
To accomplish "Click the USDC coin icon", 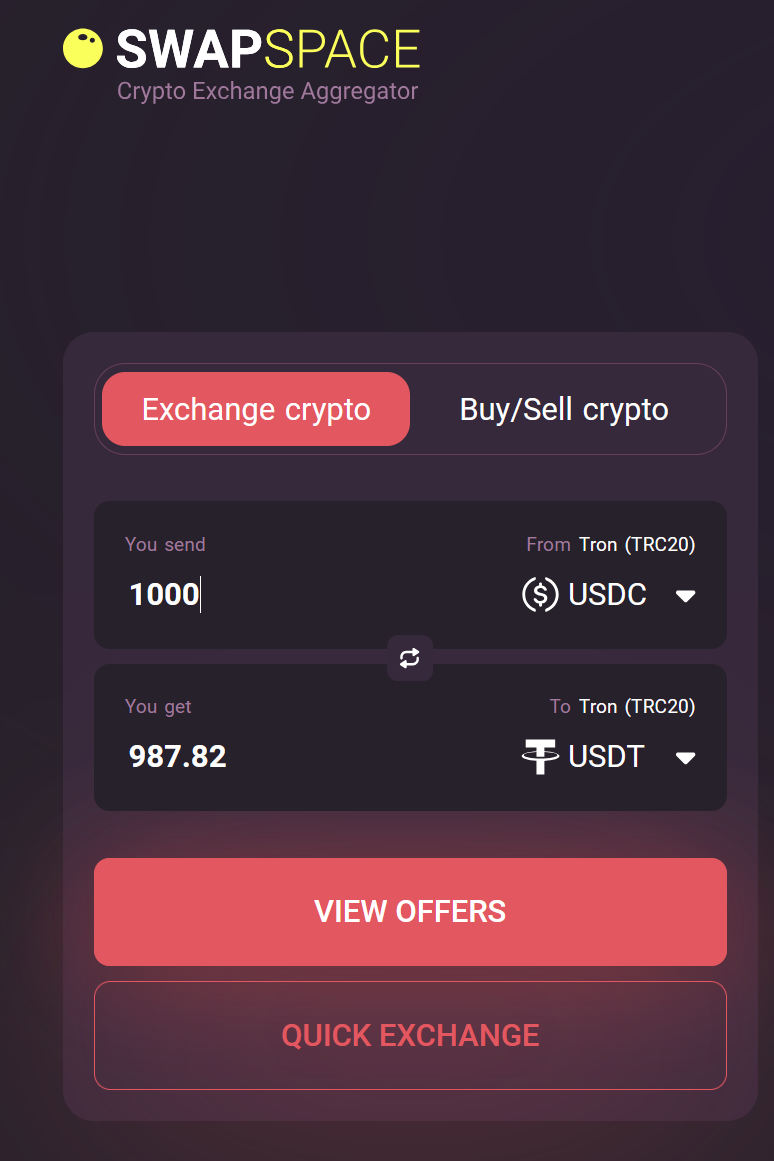I will pos(540,595).
